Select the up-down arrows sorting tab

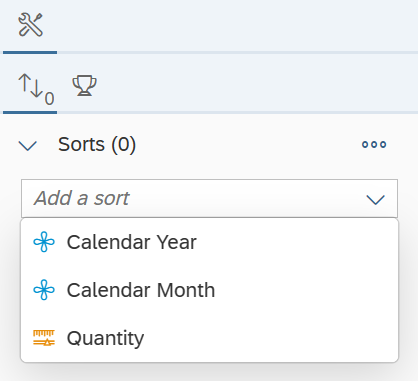[30, 85]
